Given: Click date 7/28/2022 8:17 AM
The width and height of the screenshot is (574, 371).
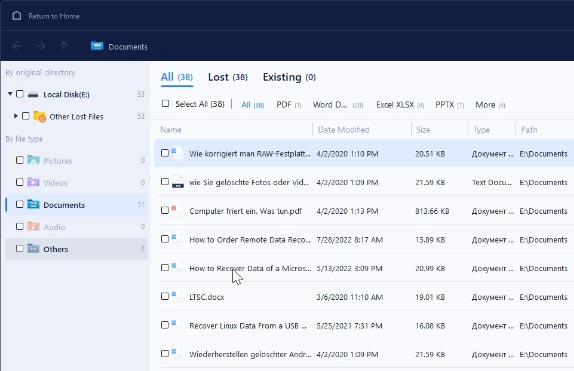Looking at the screenshot, I should coord(350,240).
